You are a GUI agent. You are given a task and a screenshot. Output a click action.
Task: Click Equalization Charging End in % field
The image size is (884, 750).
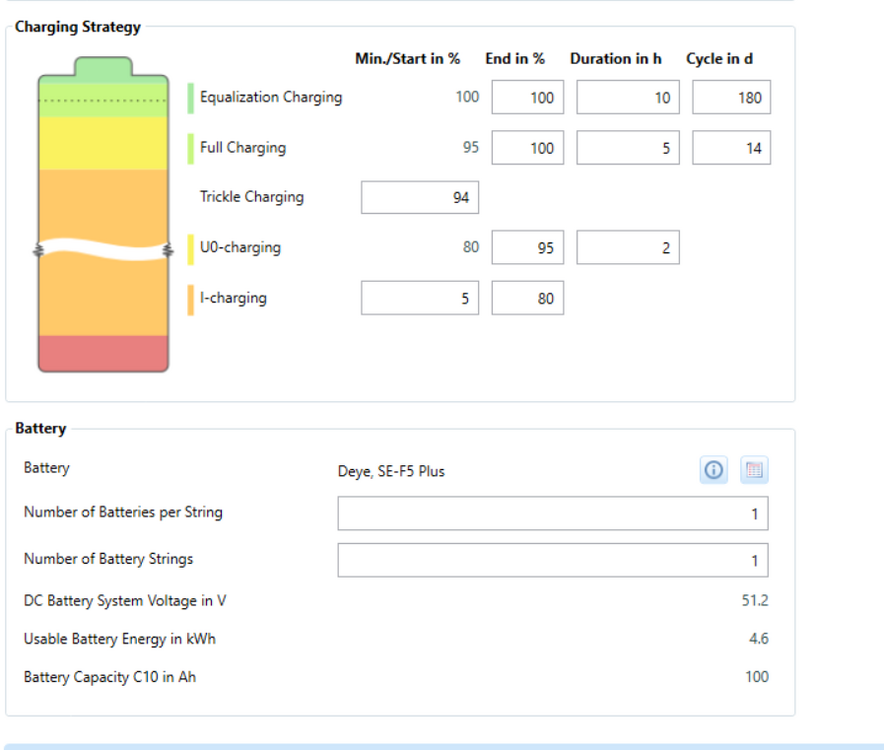(x=527, y=97)
